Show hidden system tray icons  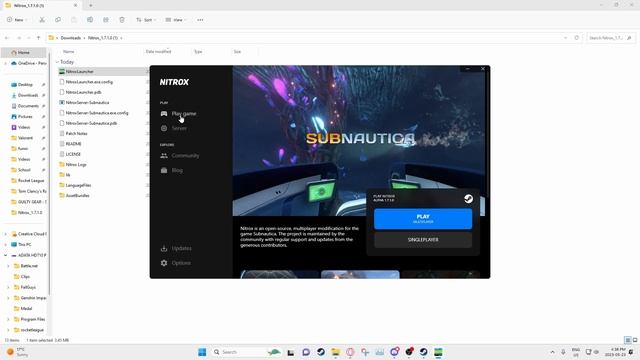[x=552, y=352]
